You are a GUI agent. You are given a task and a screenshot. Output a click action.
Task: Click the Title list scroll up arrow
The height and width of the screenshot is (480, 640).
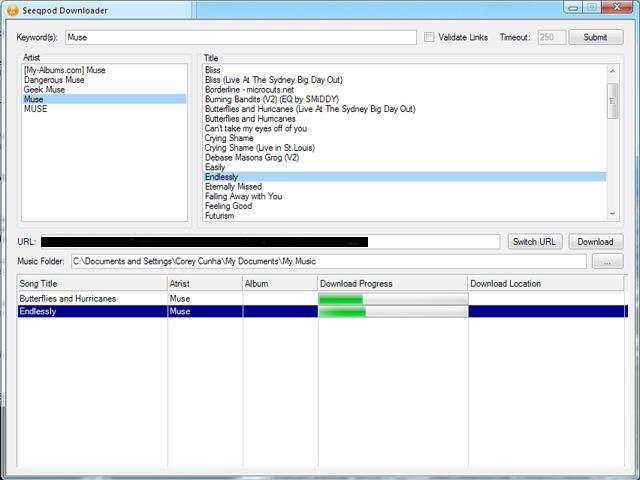coord(612,71)
